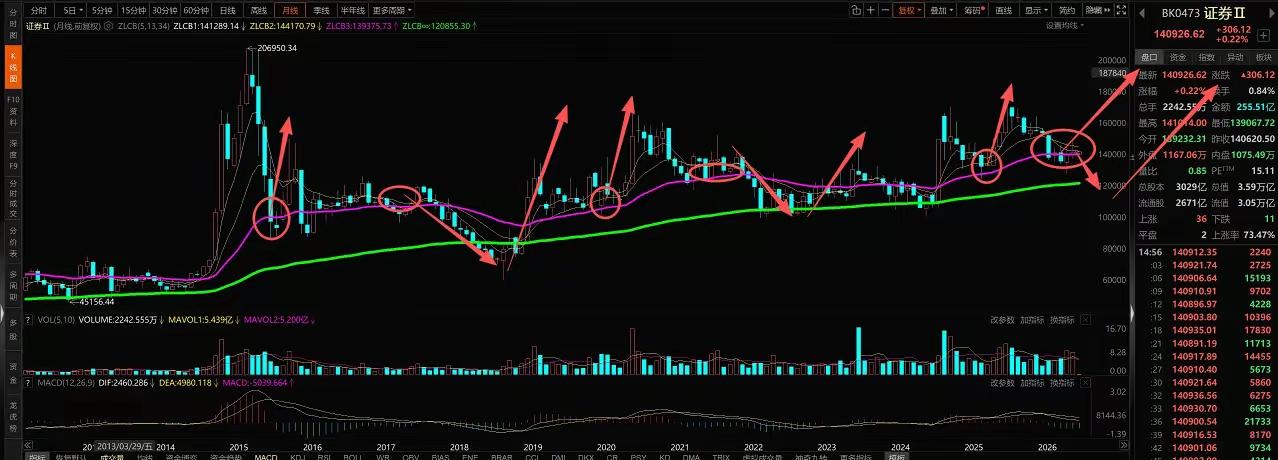Expand the 更多周期 dropdown
The image size is (1278, 460).
[394, 9]
